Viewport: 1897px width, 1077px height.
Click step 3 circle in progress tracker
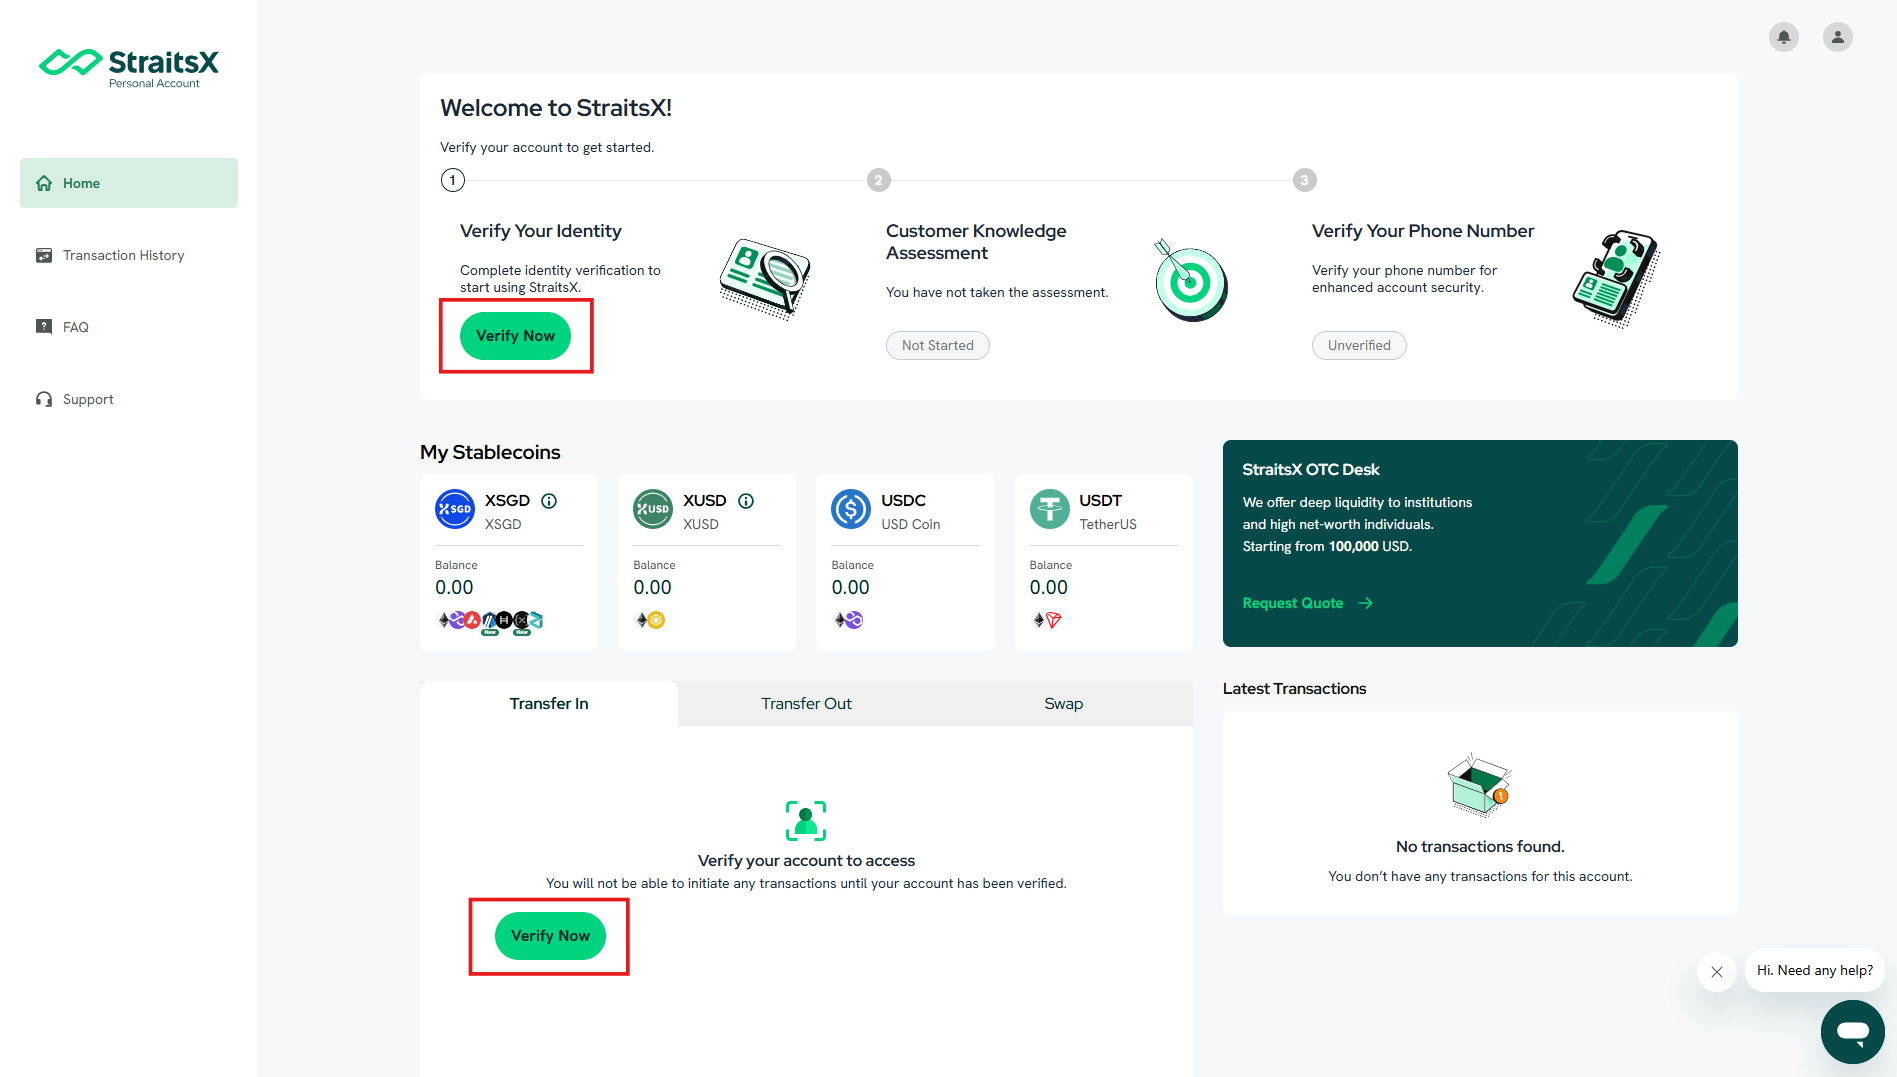pos(1304,180)
